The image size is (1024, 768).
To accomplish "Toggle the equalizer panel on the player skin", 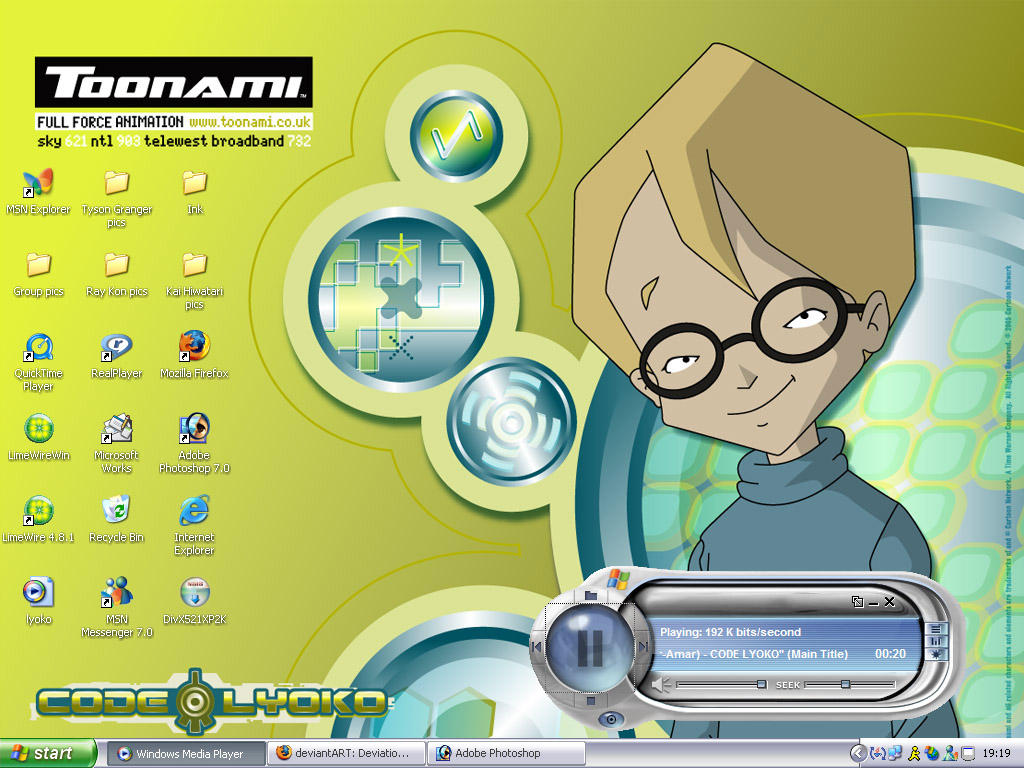I will (x=937, y=640).
